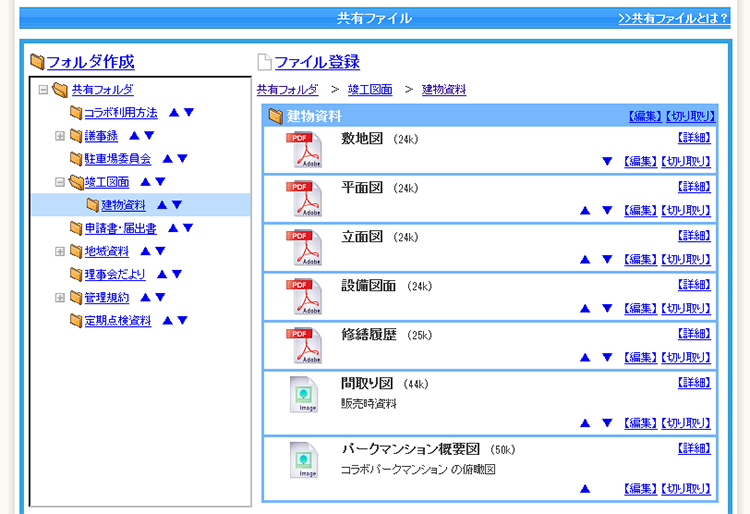Collapse the 共有フォルダ root node
Image resolution: width=750 pixels, height=514 pixels.
point(43,89)
